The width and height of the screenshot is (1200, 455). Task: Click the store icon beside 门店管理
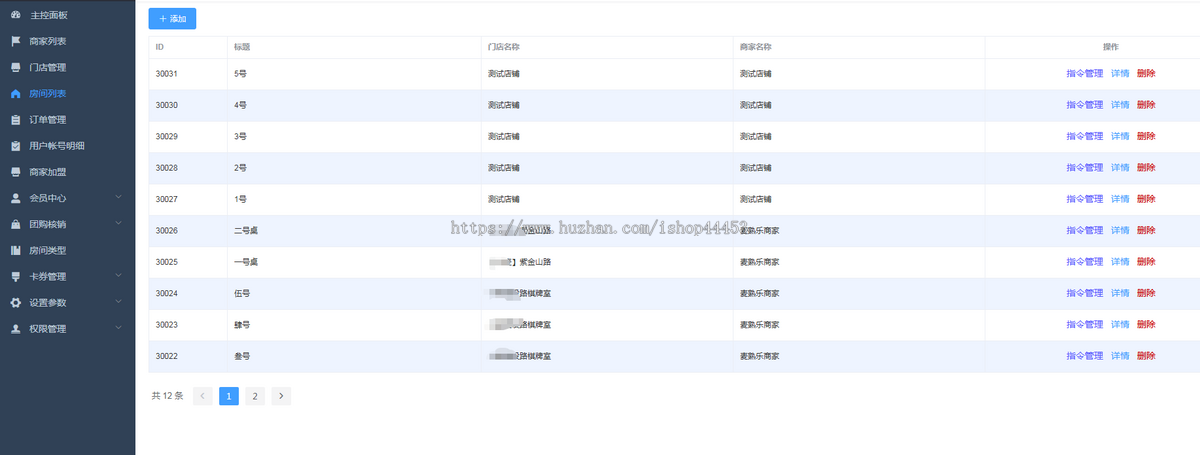pyautogui.click(x=15, y=67)
